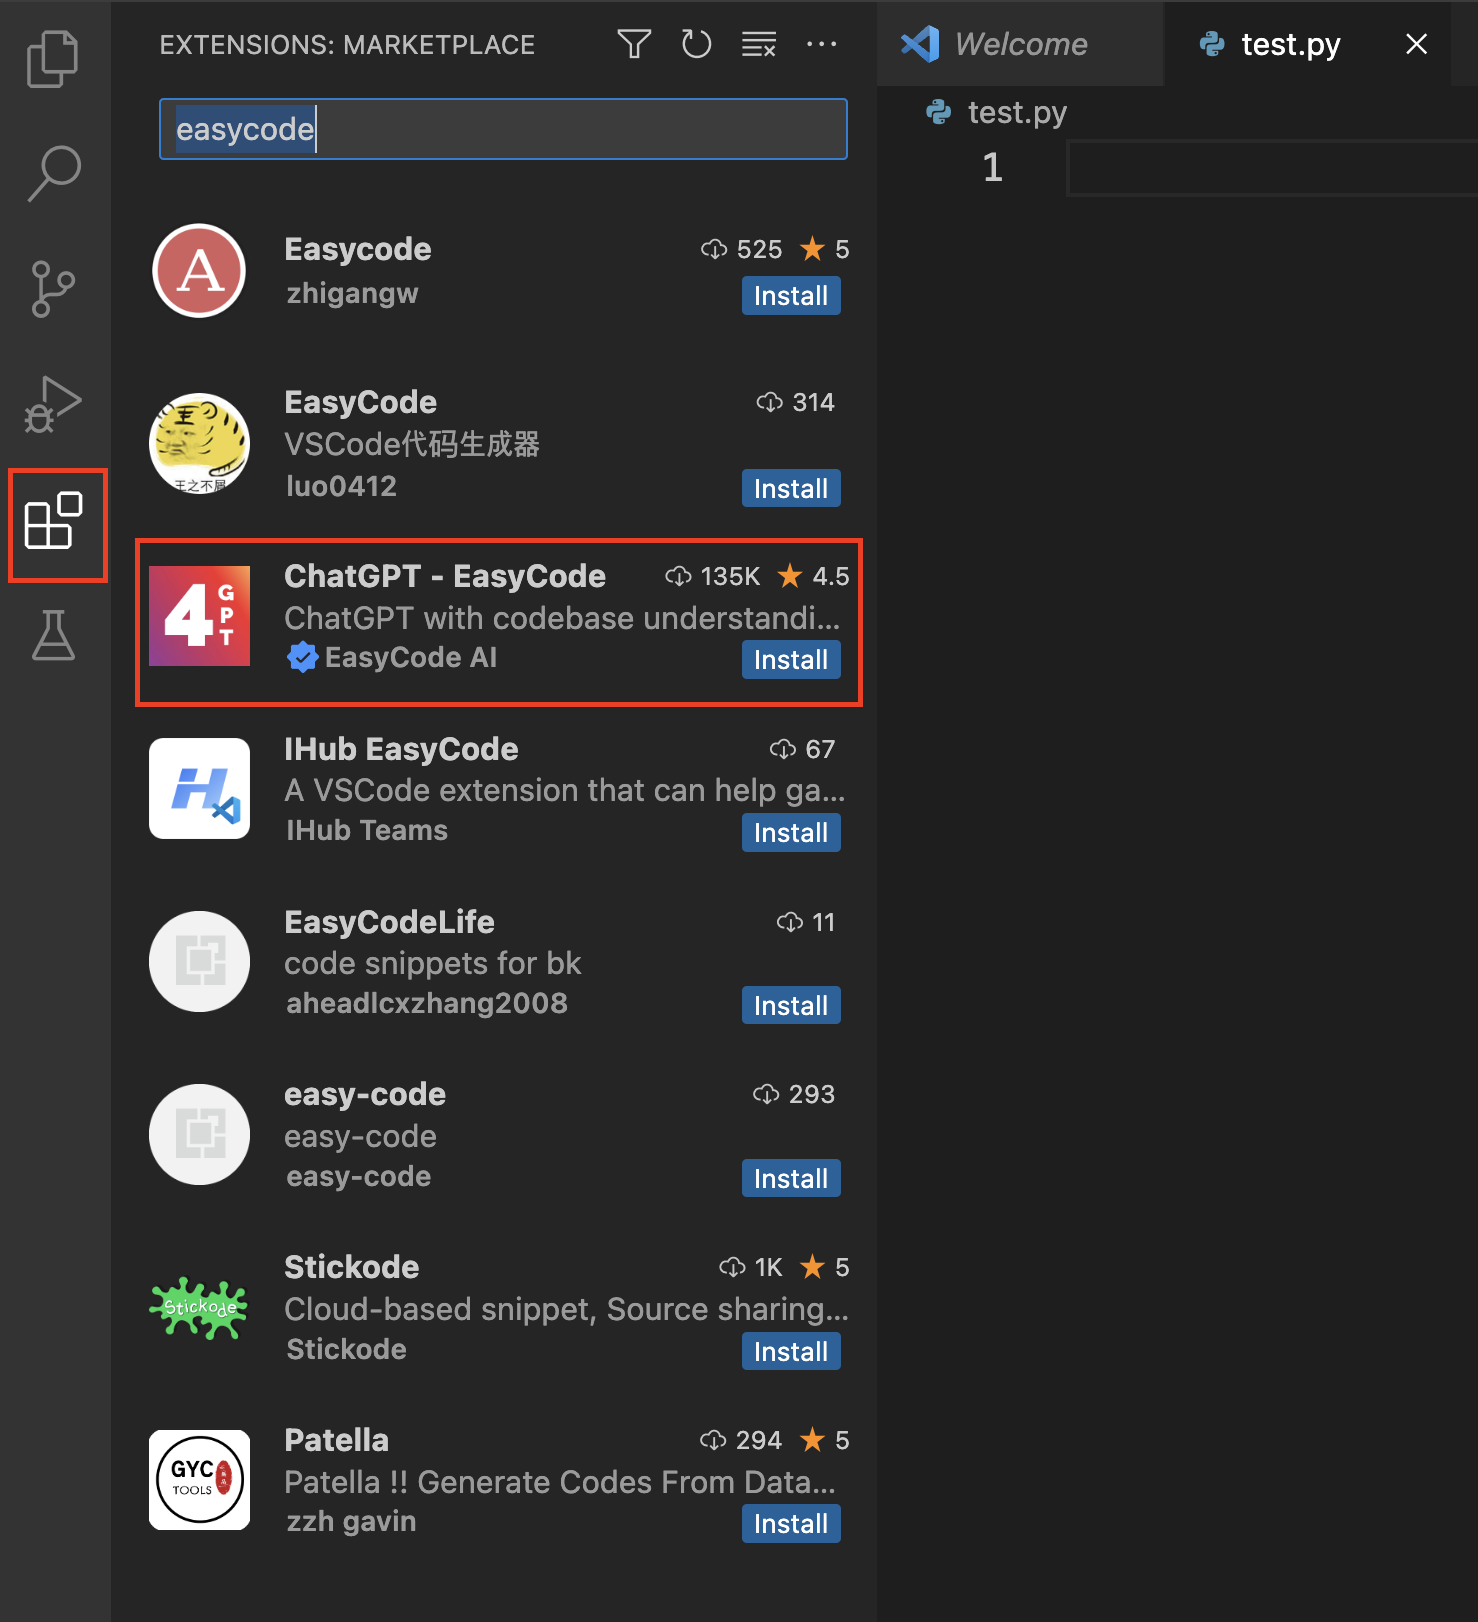Install Easycode by zhigangw

(791, 296)
